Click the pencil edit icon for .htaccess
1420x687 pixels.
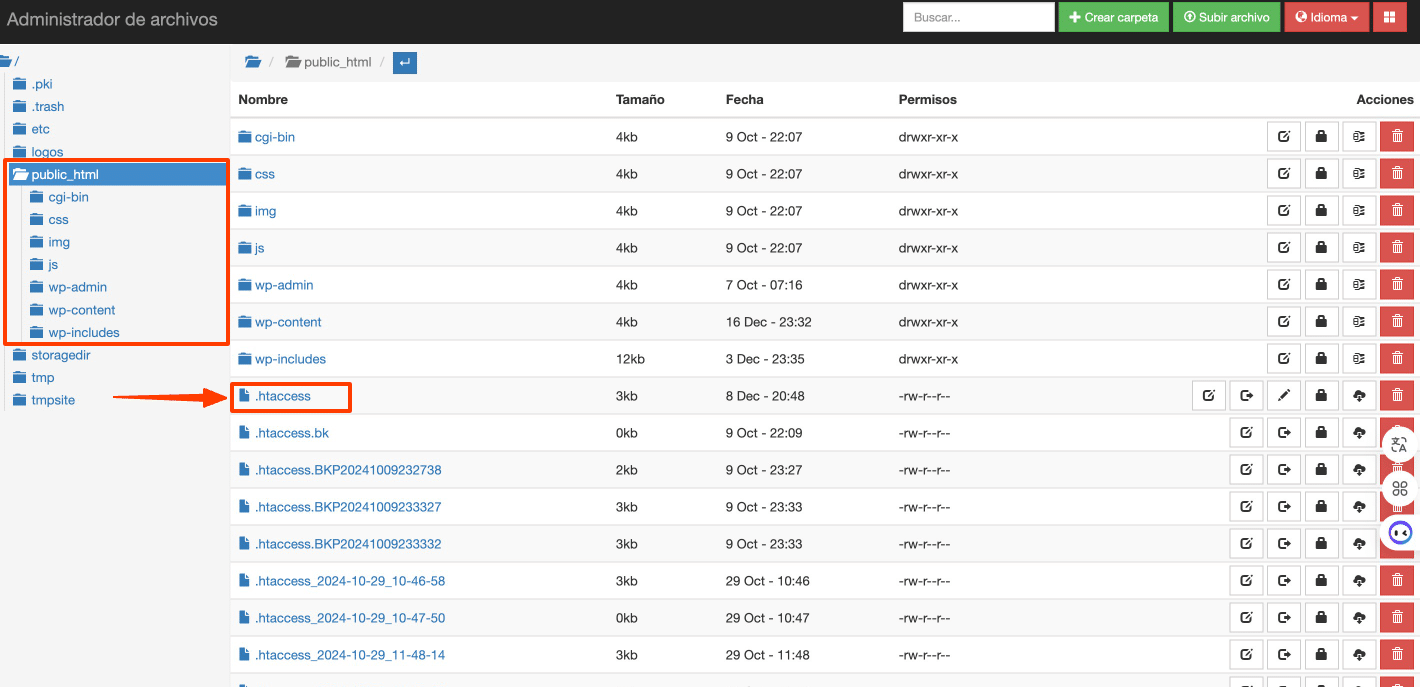tap(1284, 396)
